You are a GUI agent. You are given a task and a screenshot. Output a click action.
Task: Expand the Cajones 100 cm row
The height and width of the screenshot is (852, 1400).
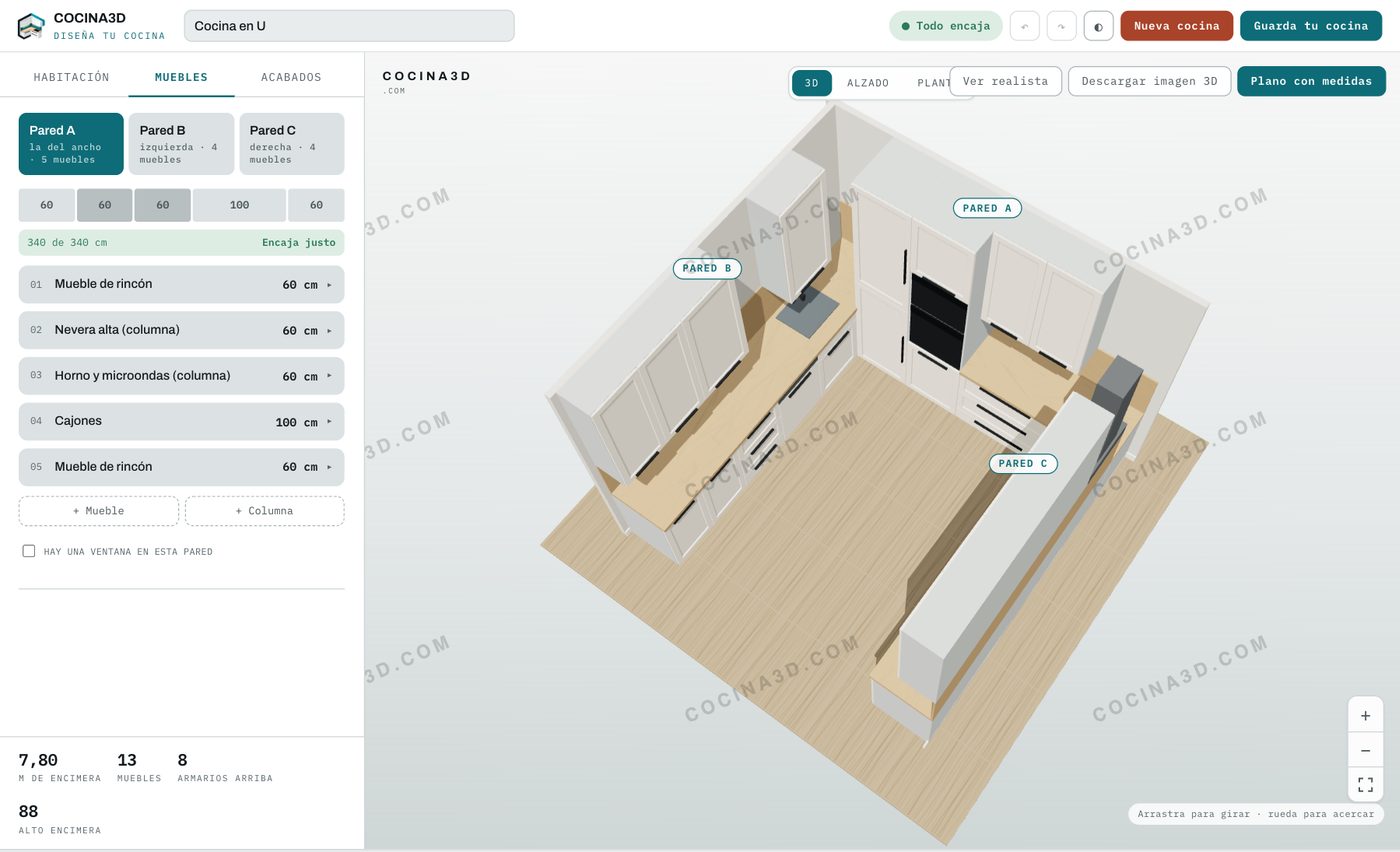(181, 421)
